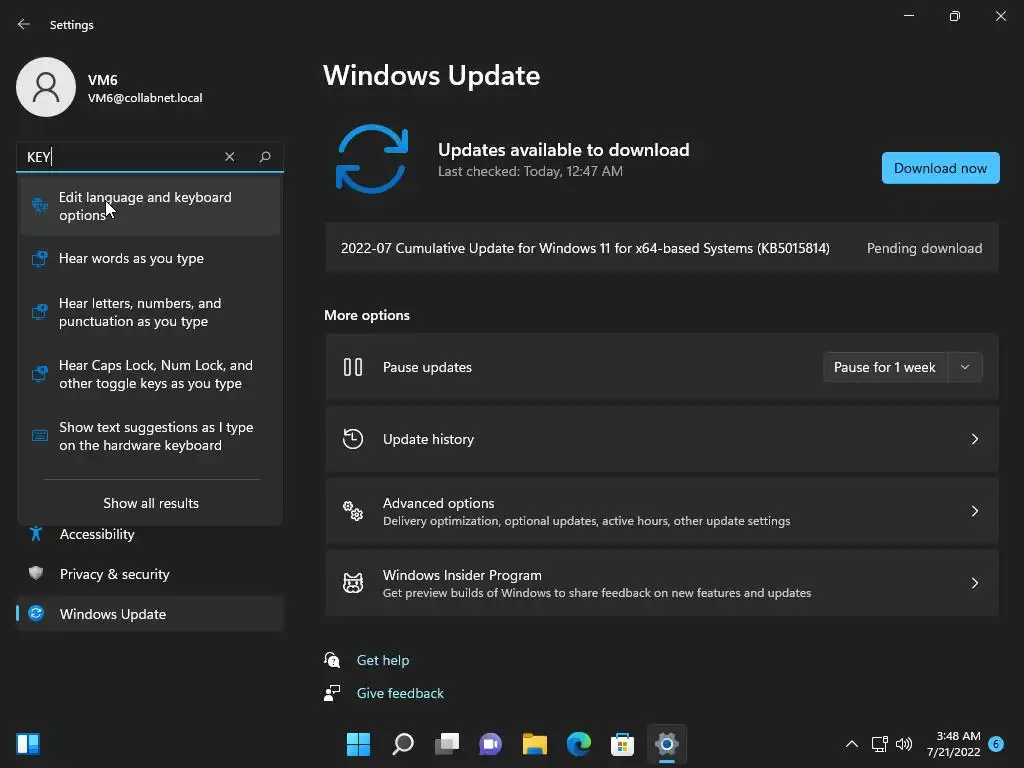Click the Last checked: Today, 12:47 AM text

tap(530, 171)
